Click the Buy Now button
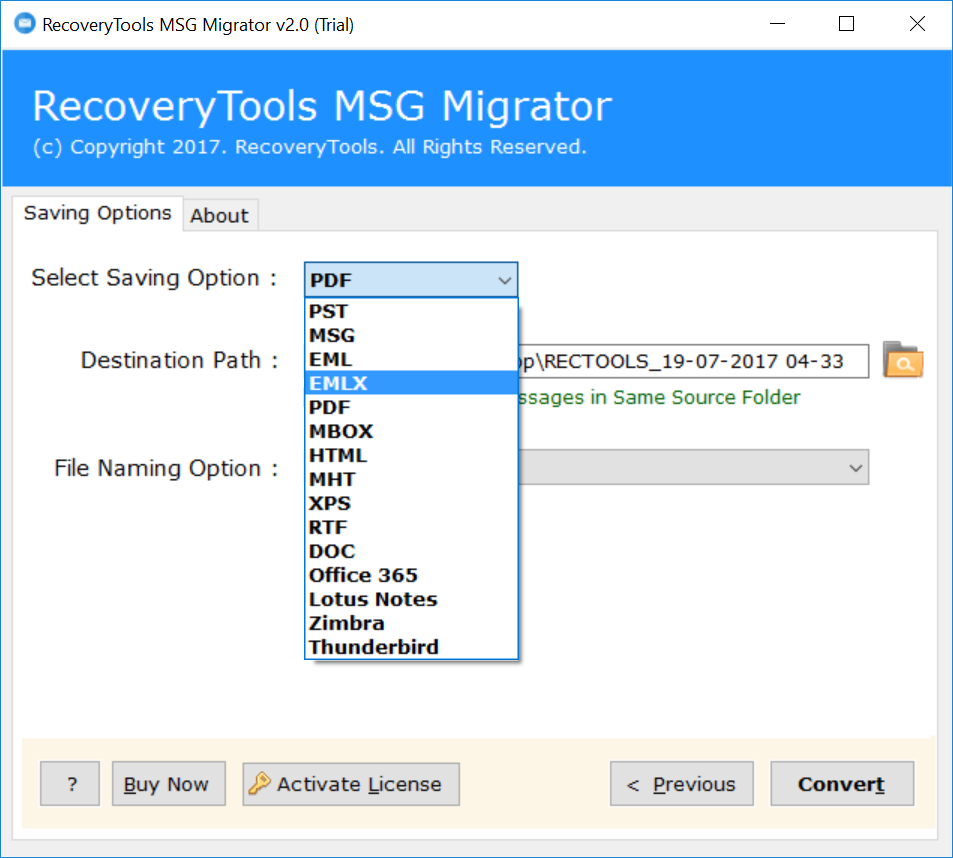The image size is (953, 858). coord(168,784)
